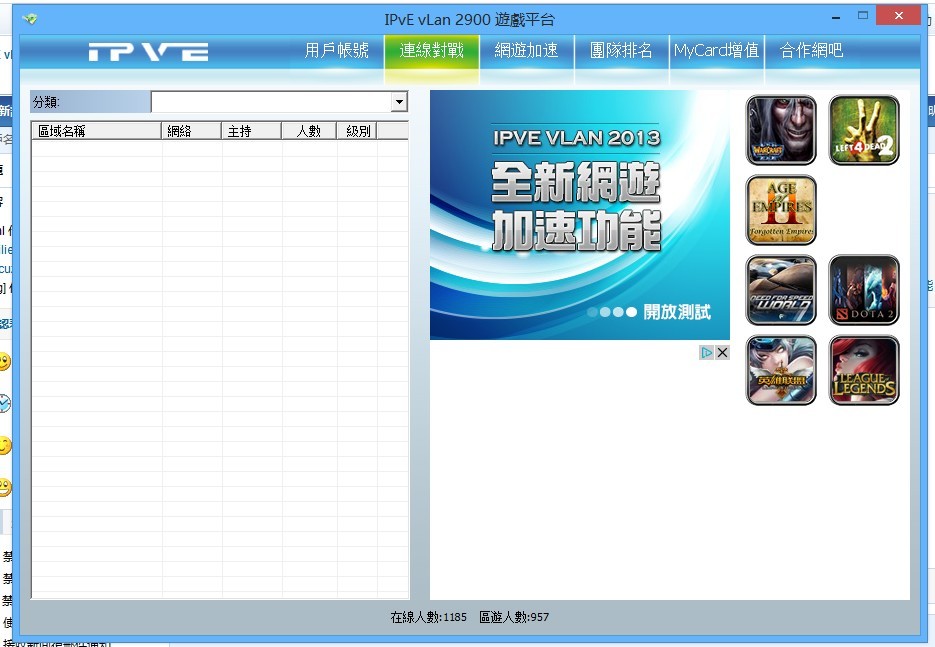Close the IPvE vLan window

coord(899,16)
